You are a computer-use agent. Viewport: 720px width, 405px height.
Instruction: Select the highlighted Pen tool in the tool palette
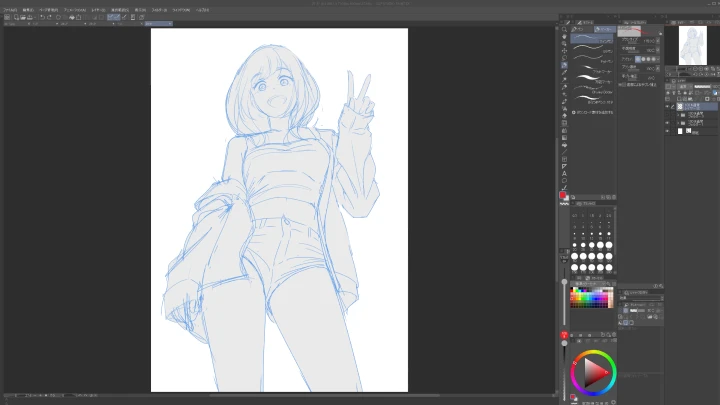565,65
